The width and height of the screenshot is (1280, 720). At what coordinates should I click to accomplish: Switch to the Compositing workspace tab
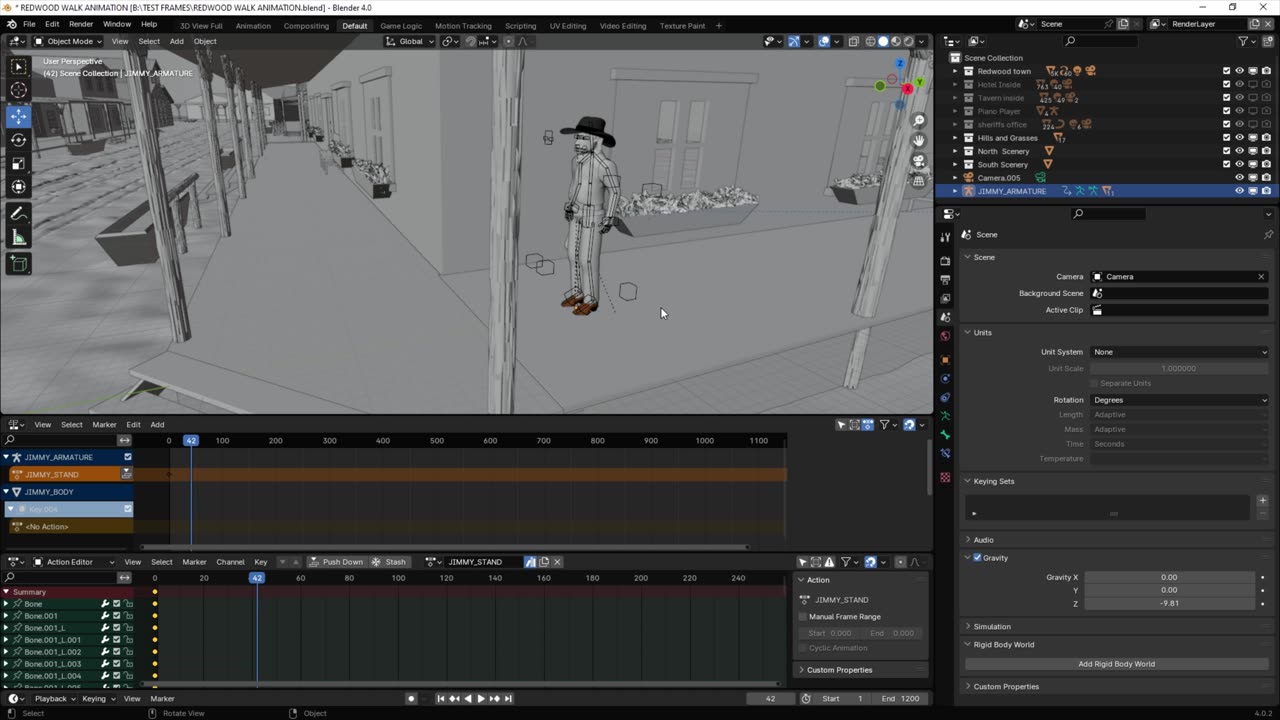[x=306, y=26]
